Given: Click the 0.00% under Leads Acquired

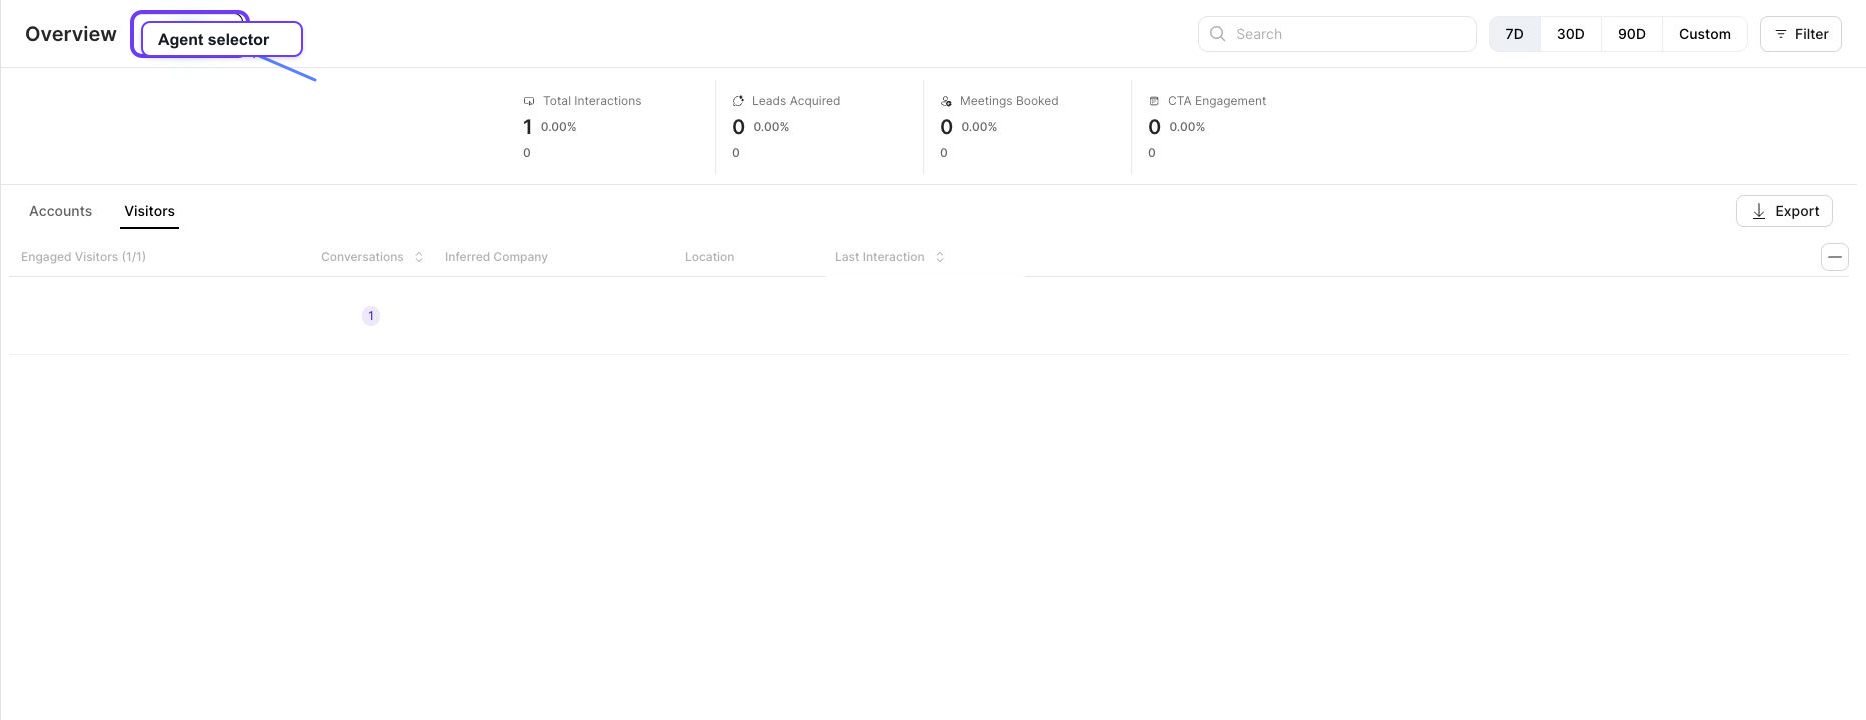Looking at the screenshot, I should 771,127.
